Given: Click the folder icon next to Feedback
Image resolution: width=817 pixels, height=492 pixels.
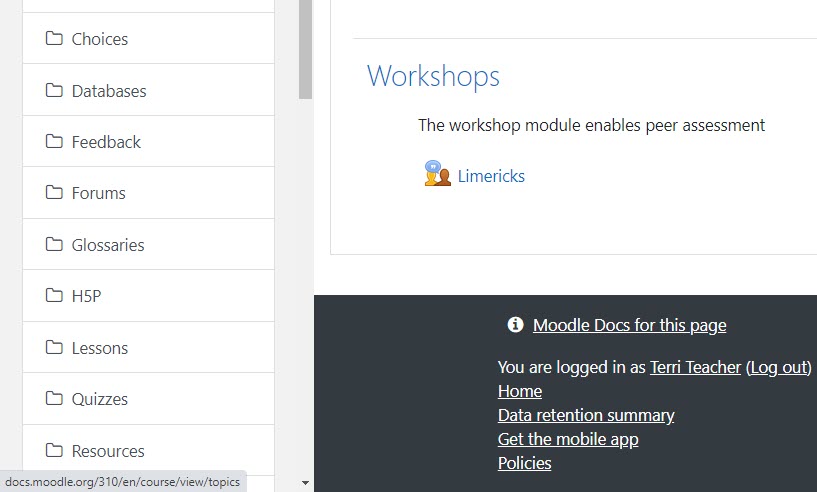Looking at the screenshot, I should pyautogui.click(x=54, y=141).
